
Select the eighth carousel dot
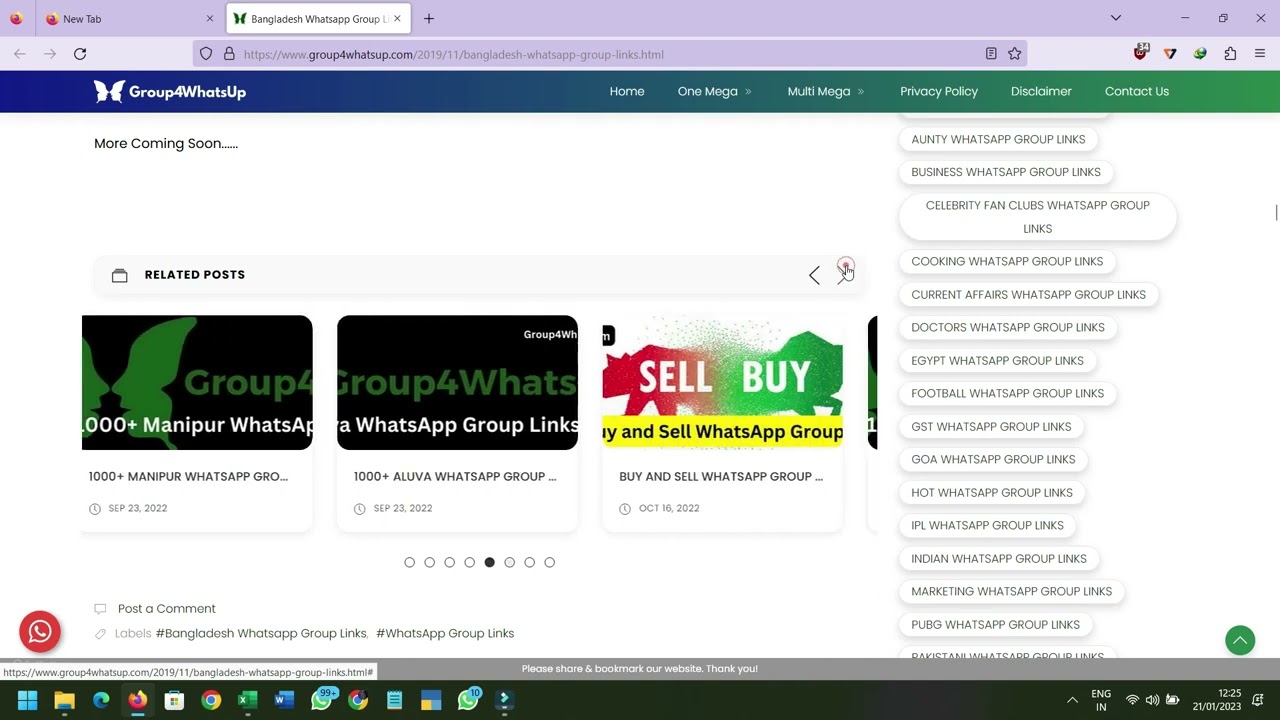click(x=549, y=562)
